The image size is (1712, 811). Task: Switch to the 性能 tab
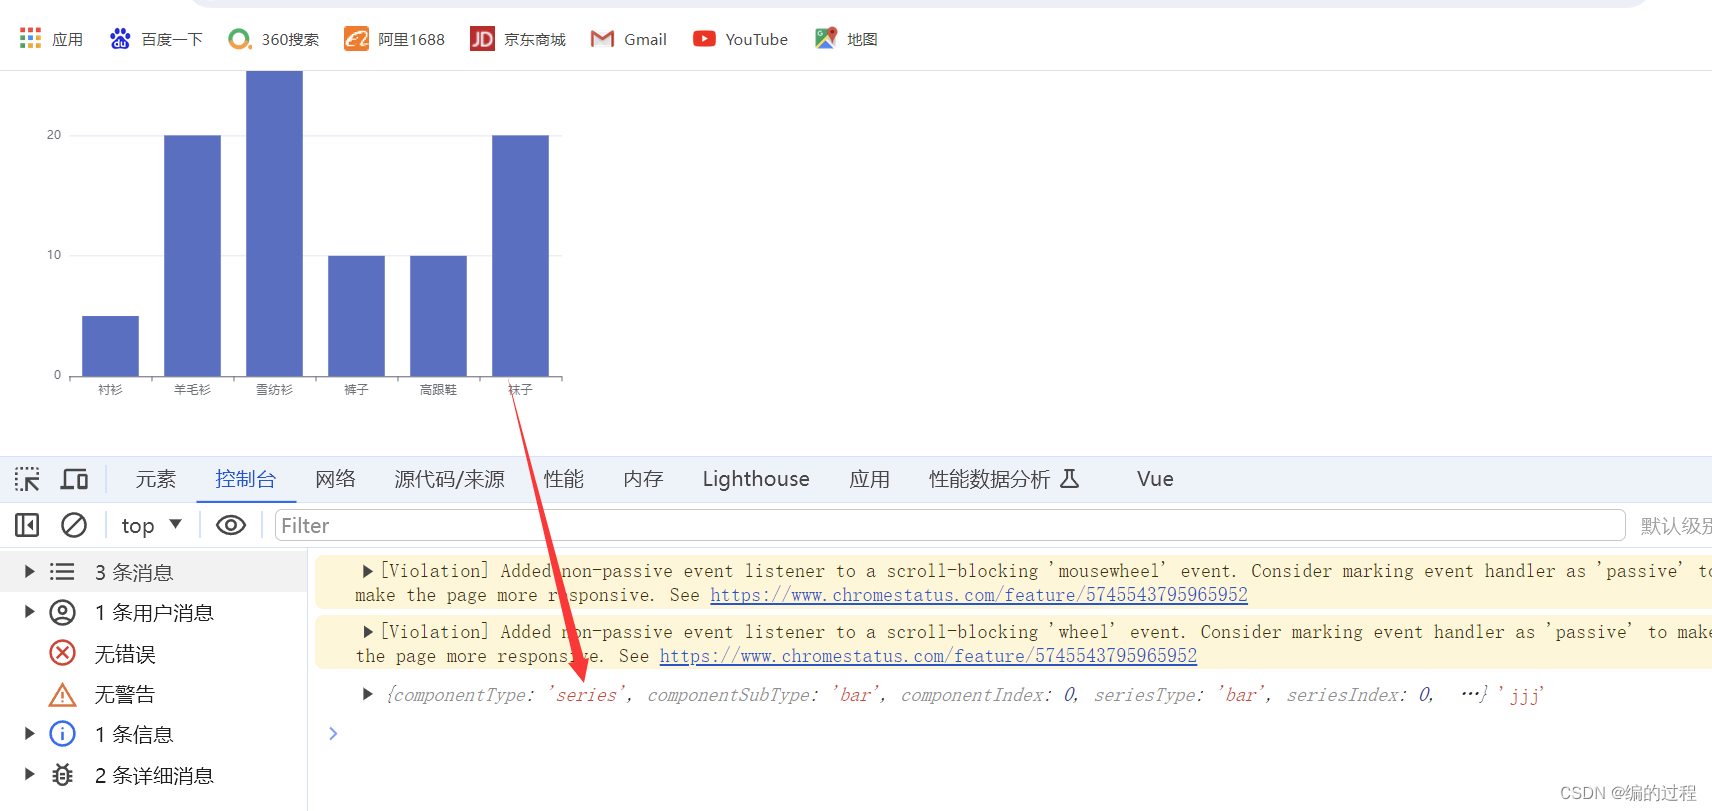point(564,479)
